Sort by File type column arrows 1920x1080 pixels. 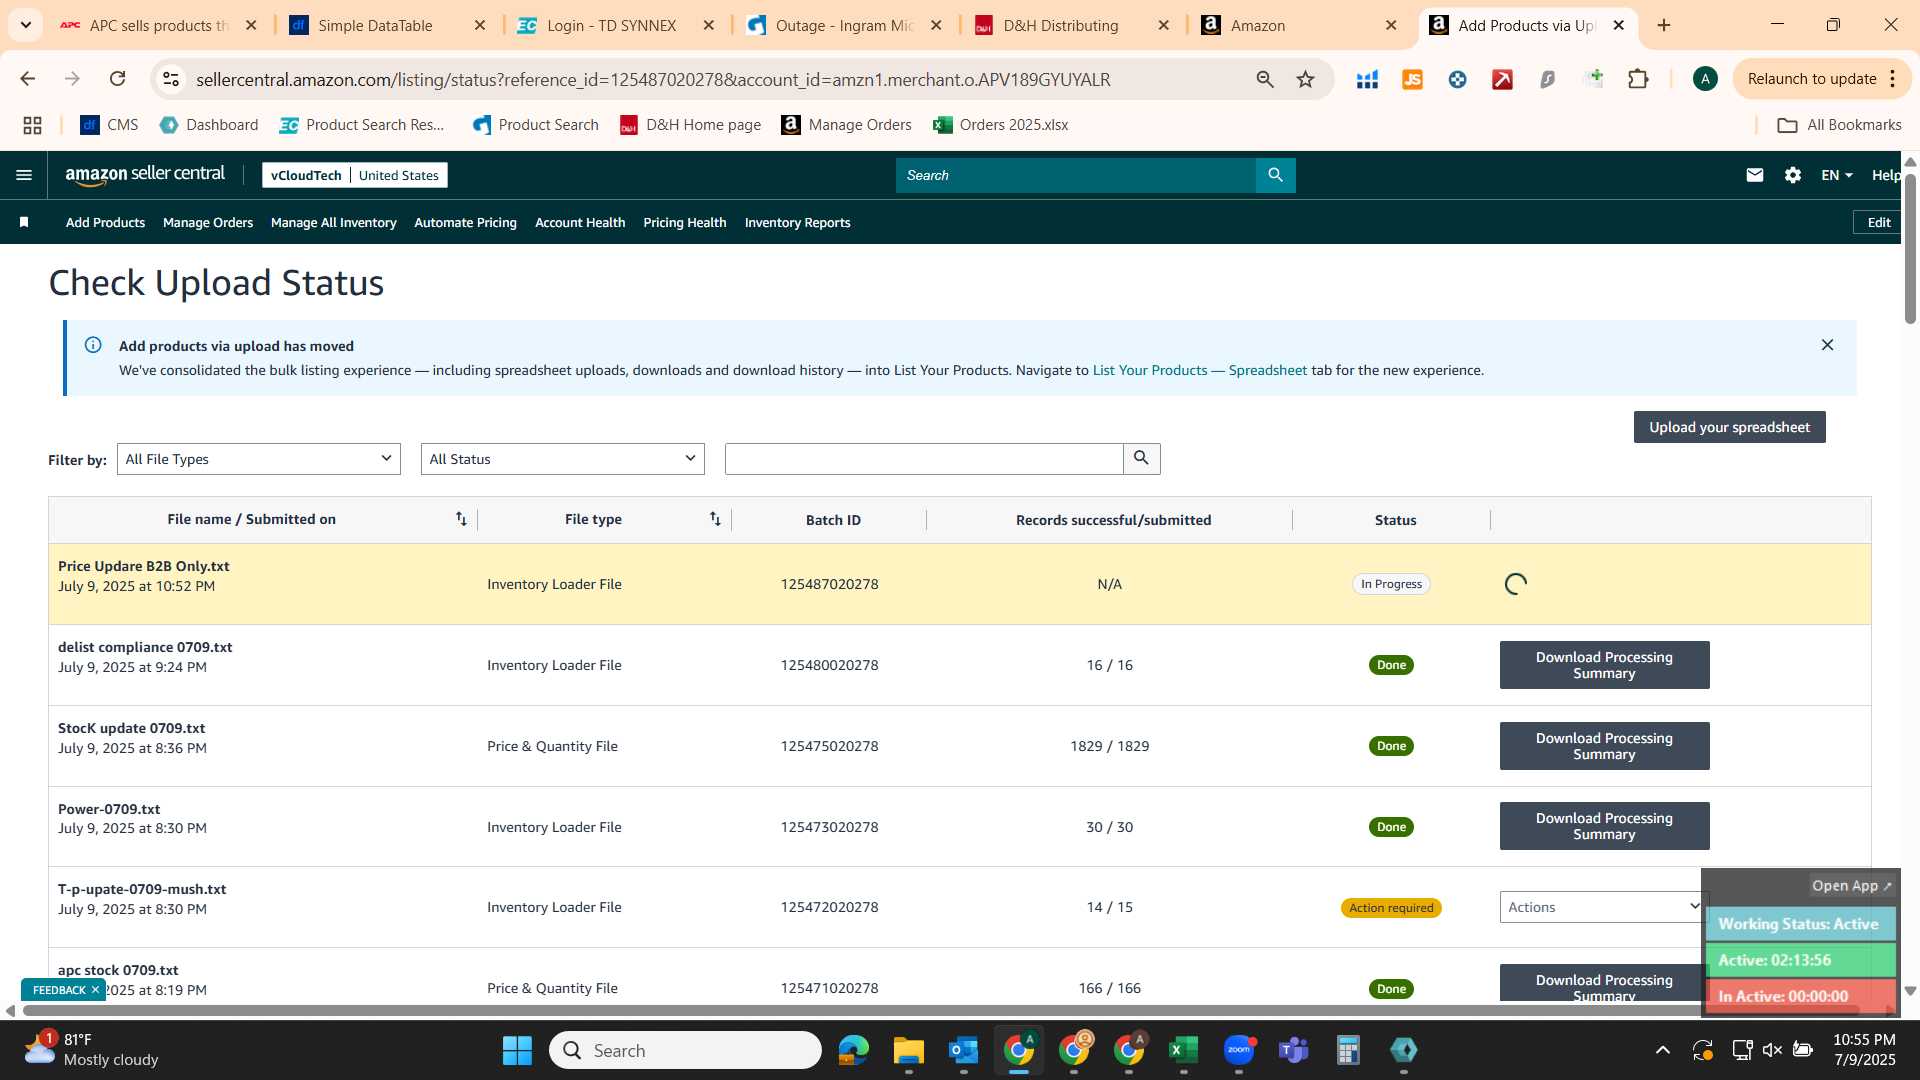point(715,519)
